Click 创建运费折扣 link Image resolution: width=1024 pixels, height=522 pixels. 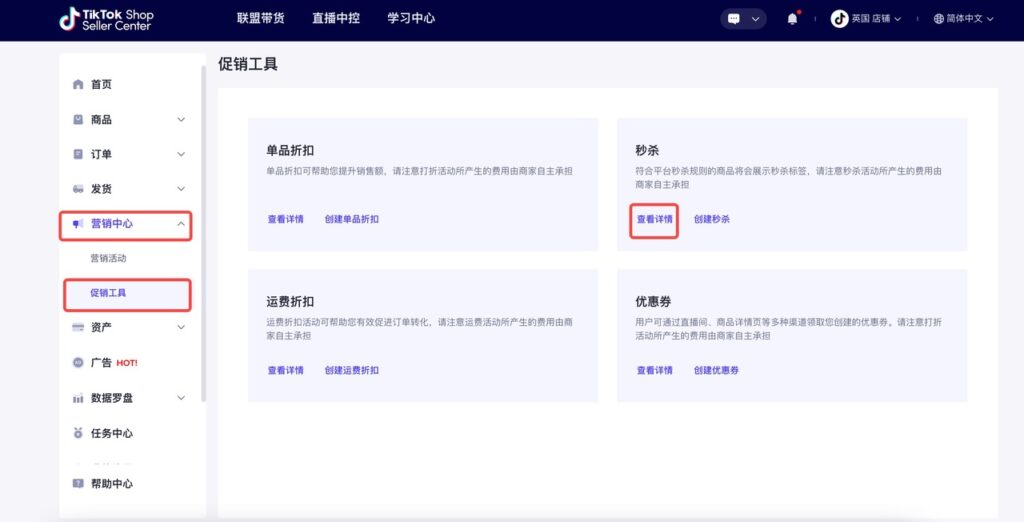(351, 370)
